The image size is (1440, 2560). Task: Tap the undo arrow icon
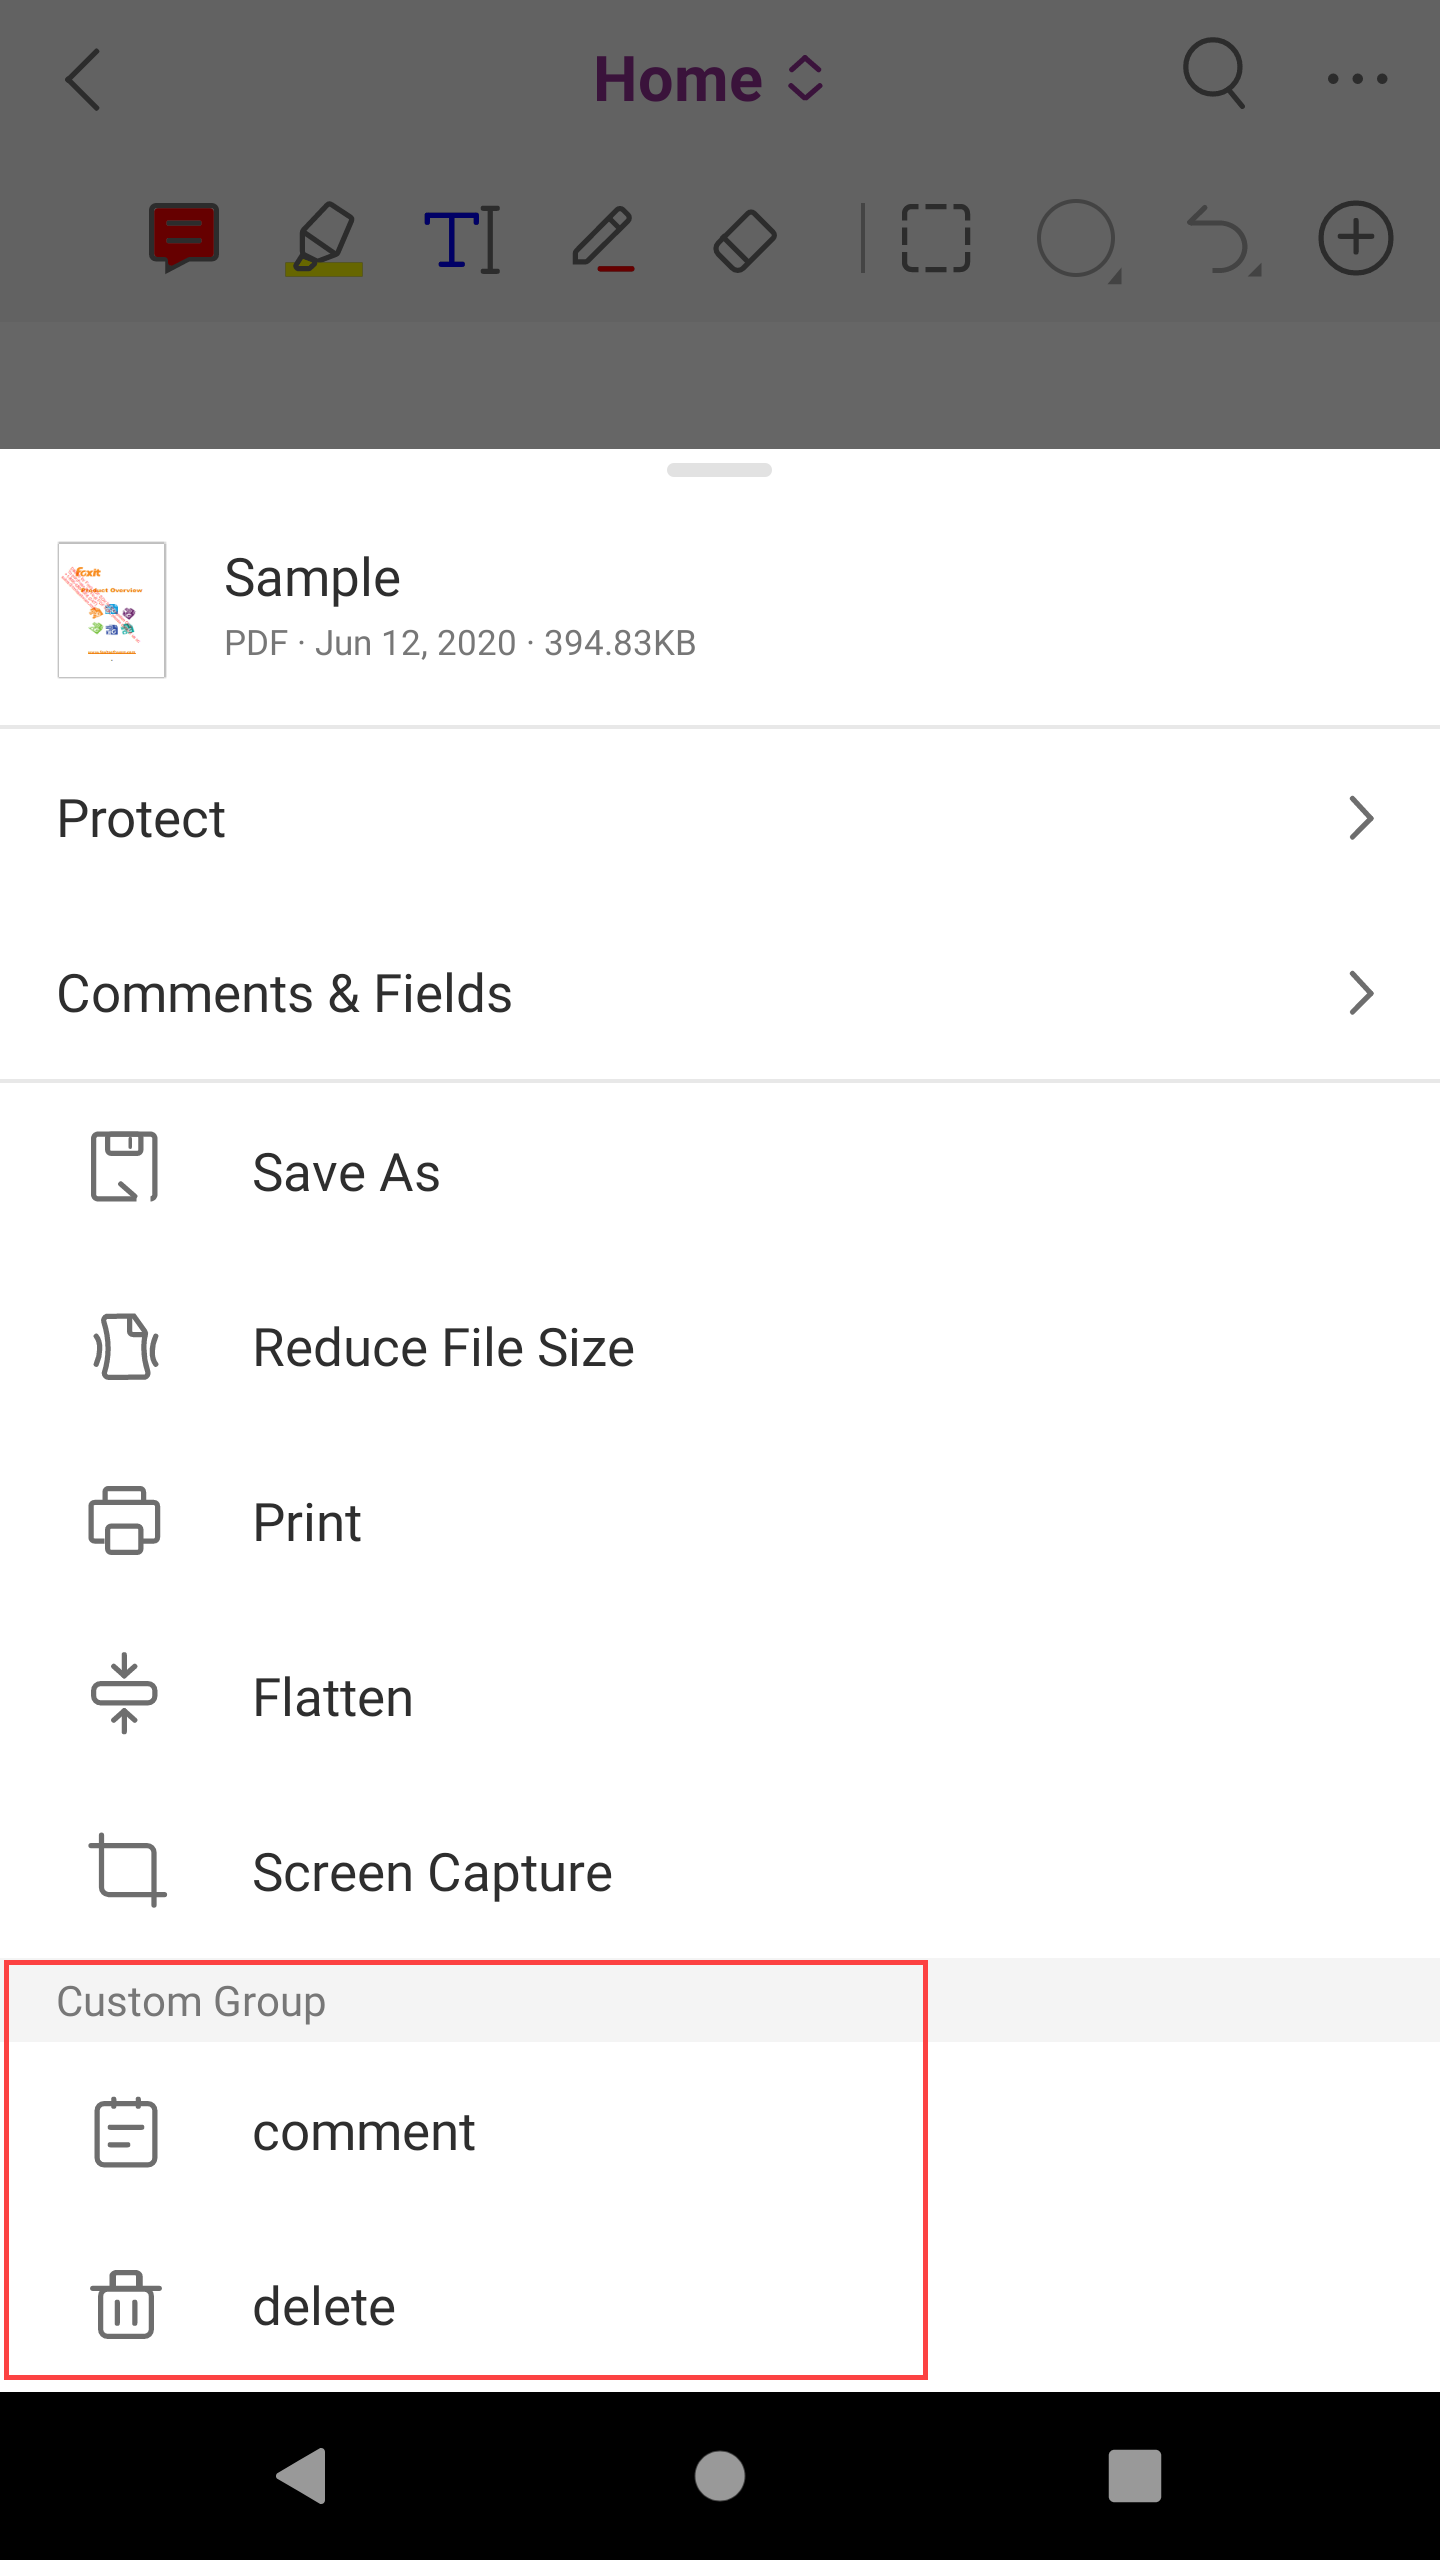point(1219,240)
